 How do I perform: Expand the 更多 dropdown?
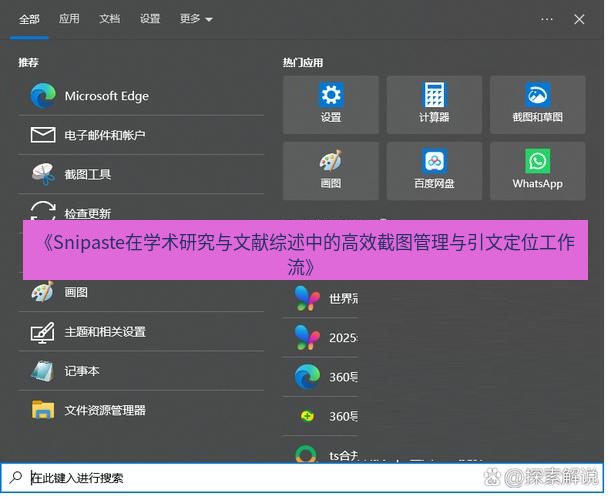(196, 18)
